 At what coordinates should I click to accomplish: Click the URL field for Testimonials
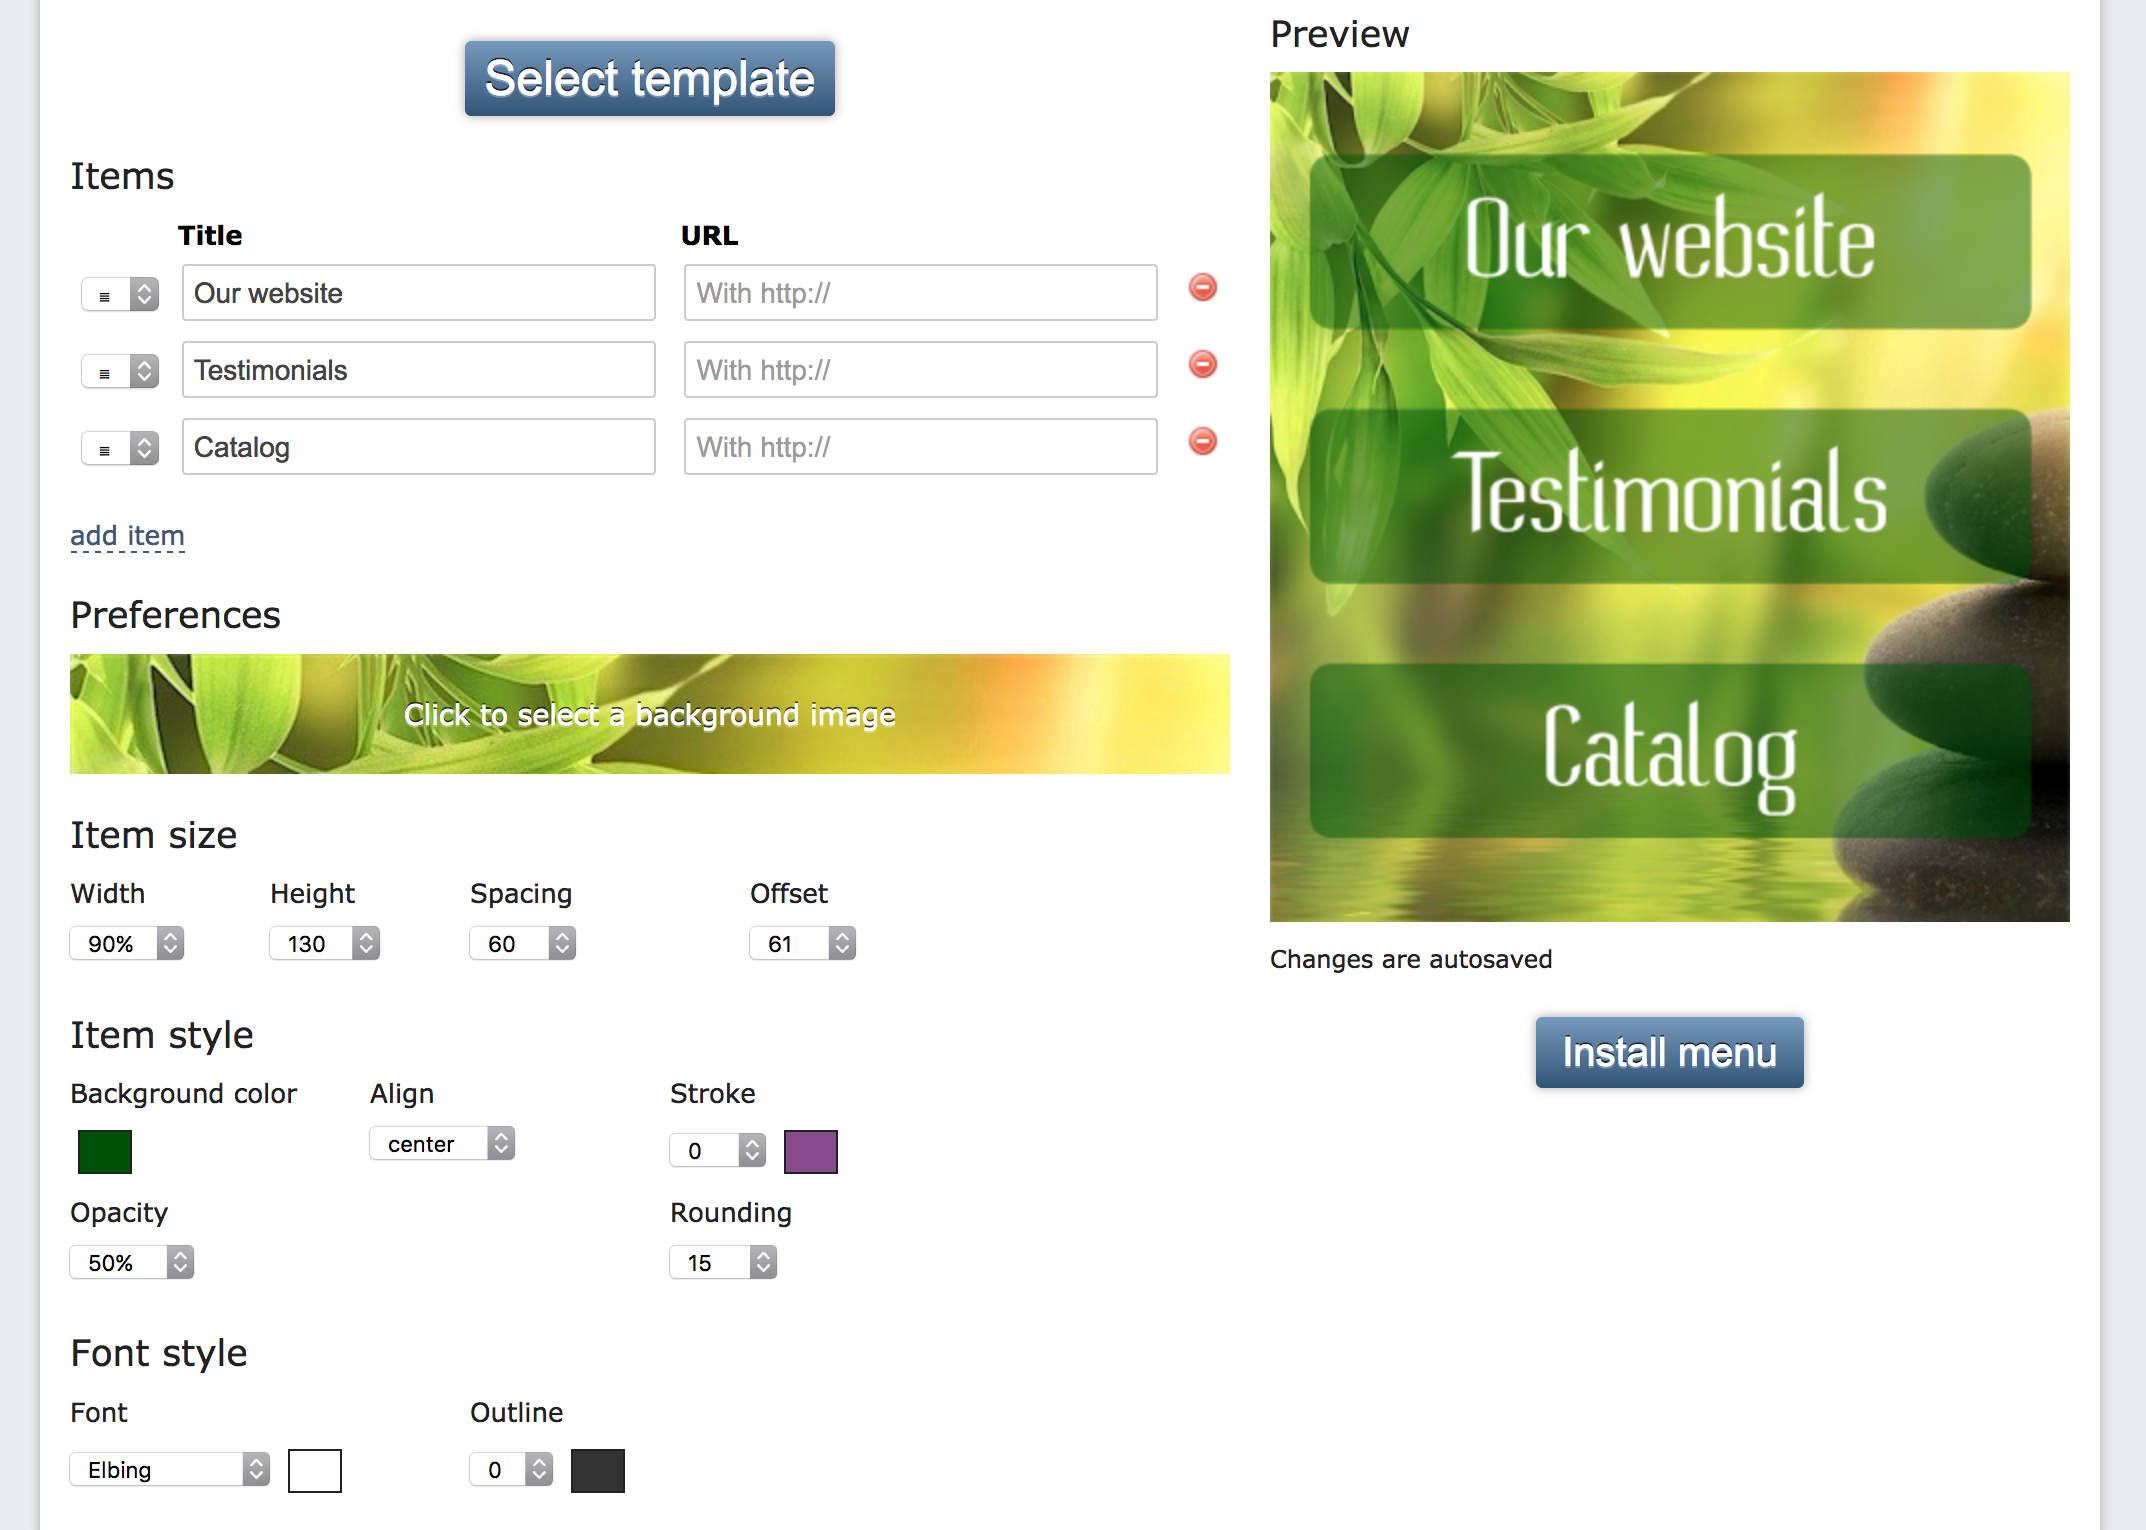click(x=920, y=370)
